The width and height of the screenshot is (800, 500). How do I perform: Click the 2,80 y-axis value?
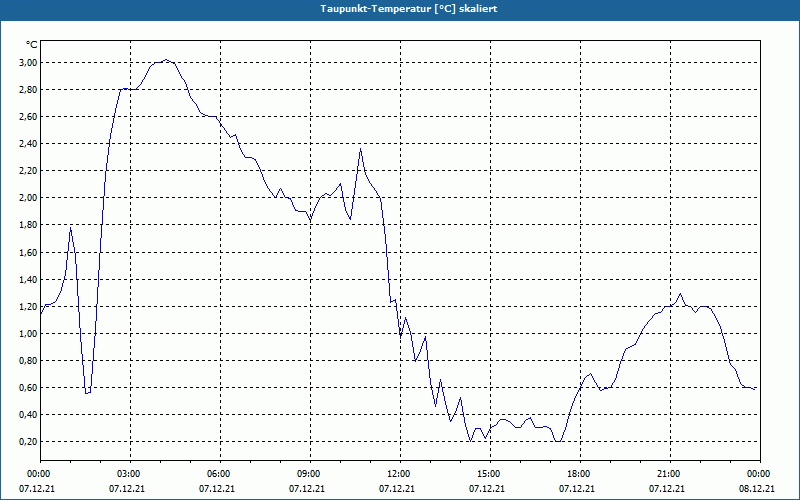tap(28, 90)
